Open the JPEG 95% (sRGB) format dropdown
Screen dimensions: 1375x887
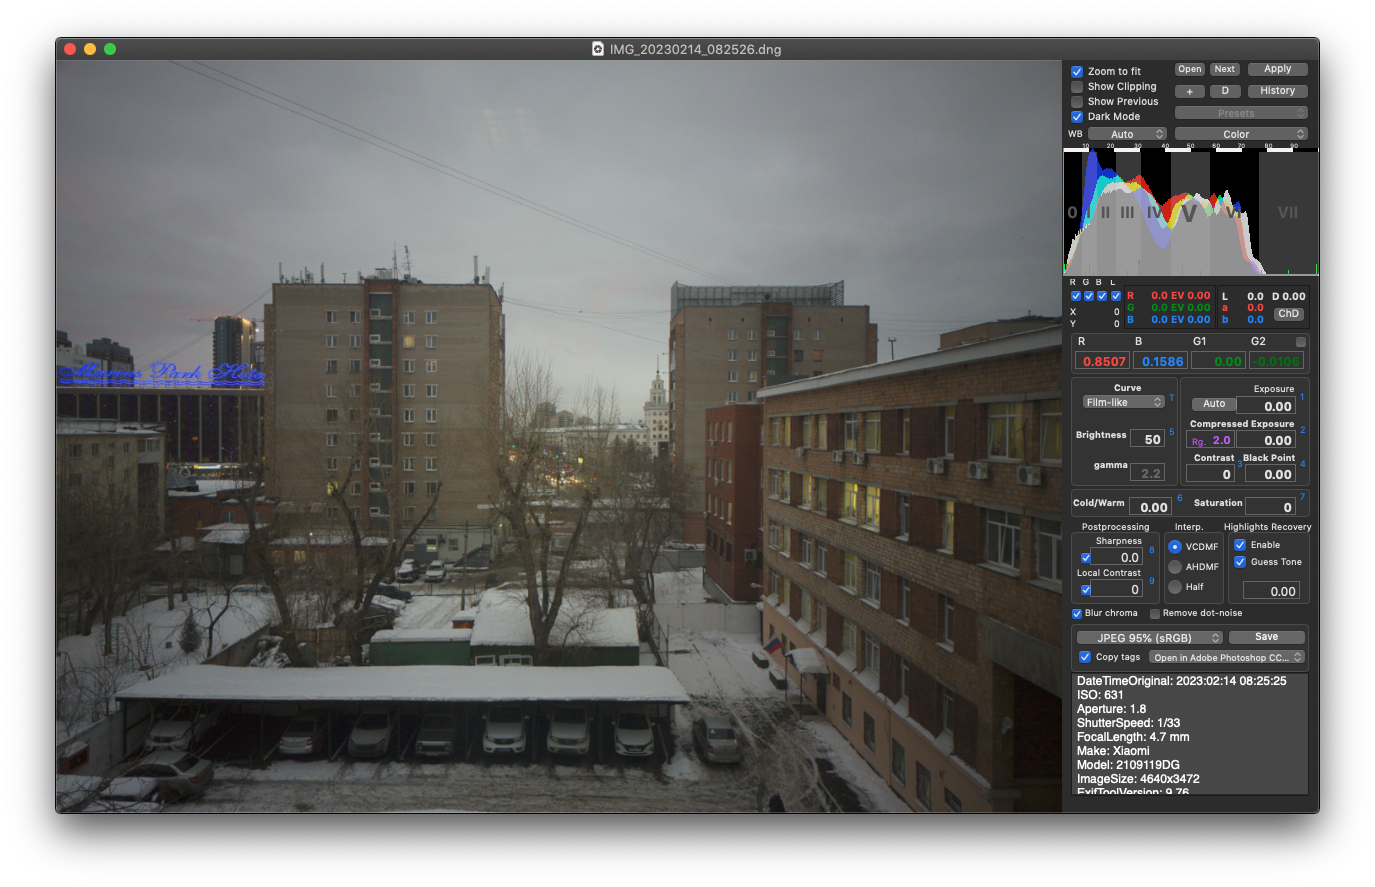(x=1150, y=637)
